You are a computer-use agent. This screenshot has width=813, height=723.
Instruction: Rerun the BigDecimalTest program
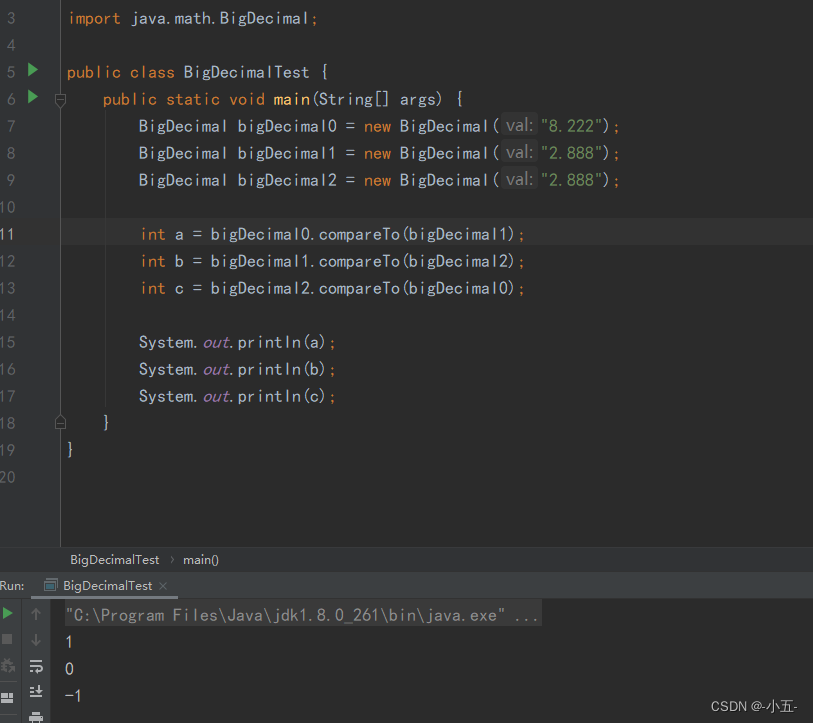pos(7,611)
